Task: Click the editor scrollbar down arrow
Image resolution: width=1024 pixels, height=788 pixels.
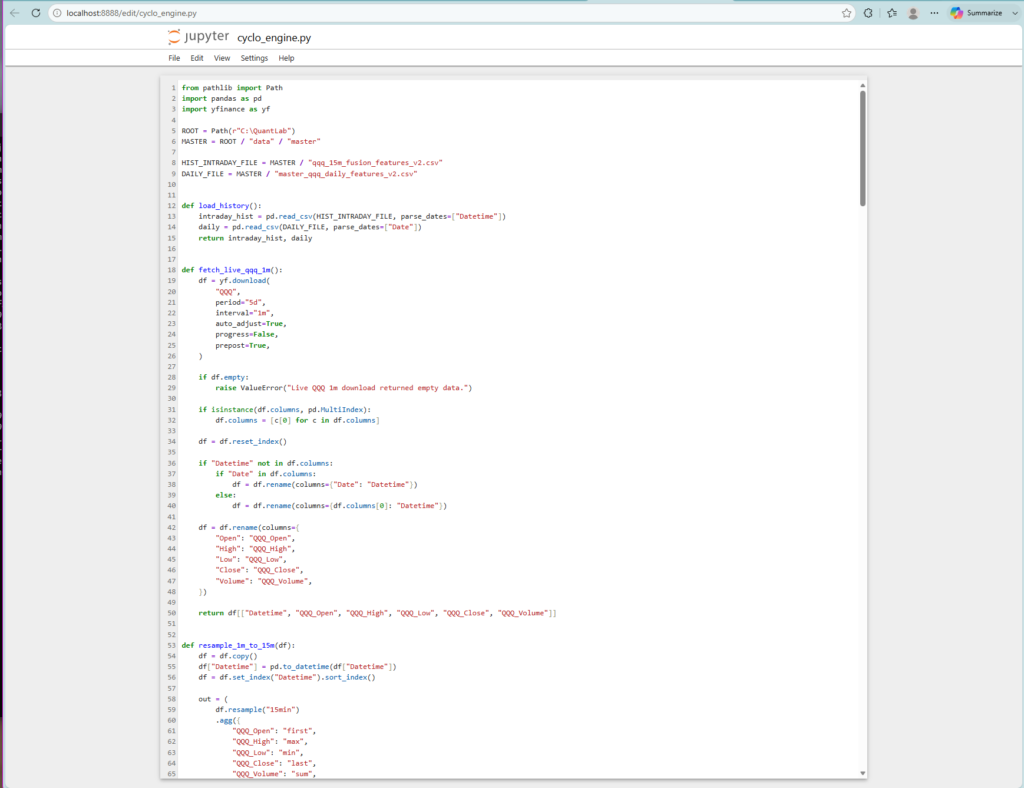Action: click(862, 773)
